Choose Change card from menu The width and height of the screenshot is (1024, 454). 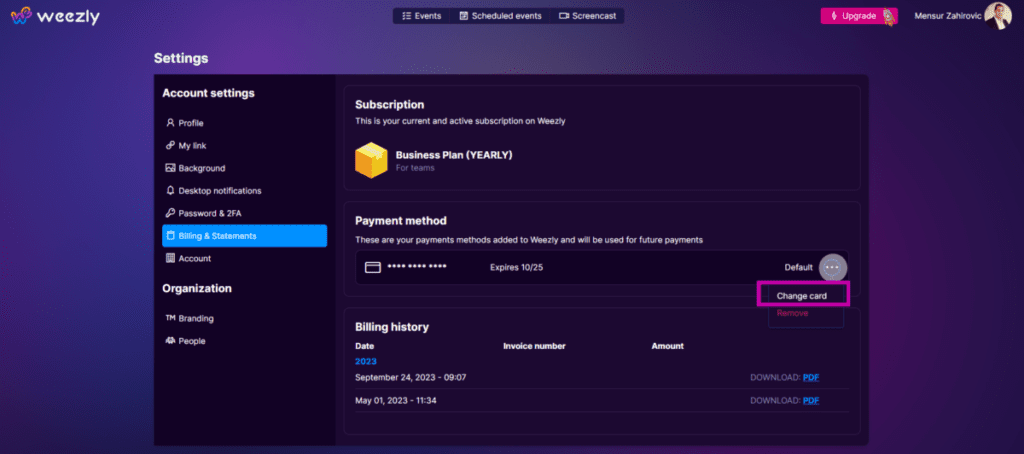[802, 295]
